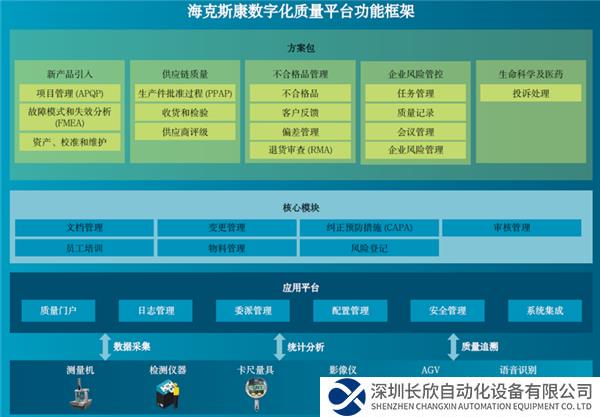
Task: Click the 检测仪器 inspection instrument icon
Action: pos(165,398)
